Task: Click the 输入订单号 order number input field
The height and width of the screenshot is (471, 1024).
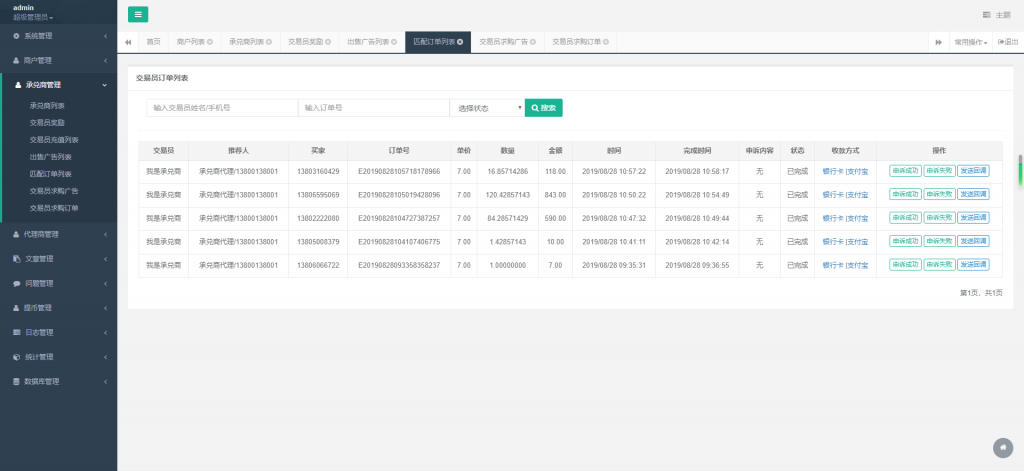Action: click(x=373, y=108)
